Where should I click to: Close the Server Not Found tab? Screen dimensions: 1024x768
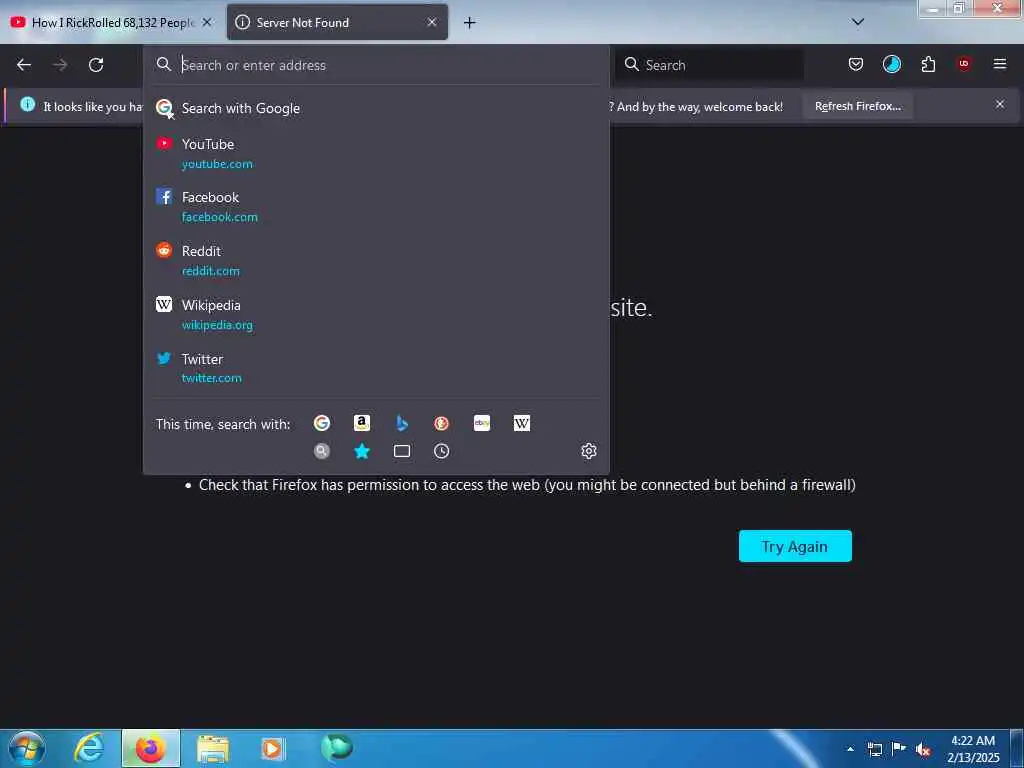[432, 22]
